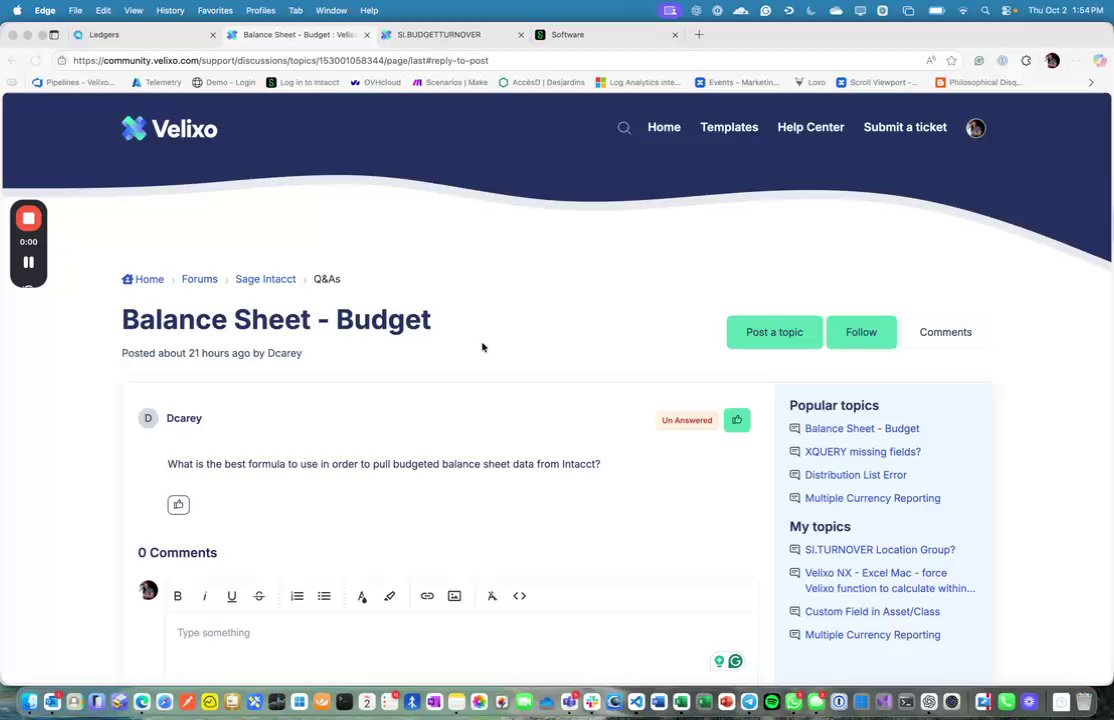This screenshot has height=720, width=1114.
Task: Clear formatting in comment editor
Action: tap(492, 596)
